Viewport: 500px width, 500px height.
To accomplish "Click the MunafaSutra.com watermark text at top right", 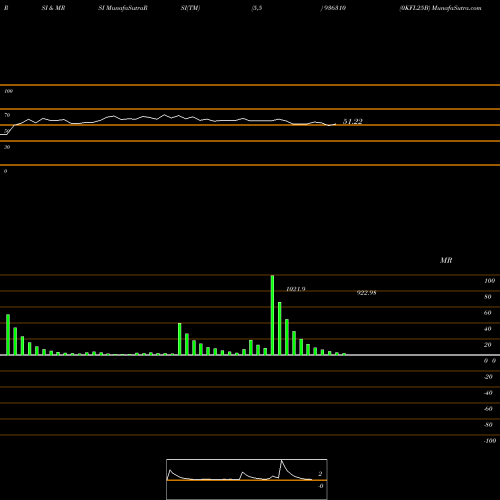I will [456, 8].
